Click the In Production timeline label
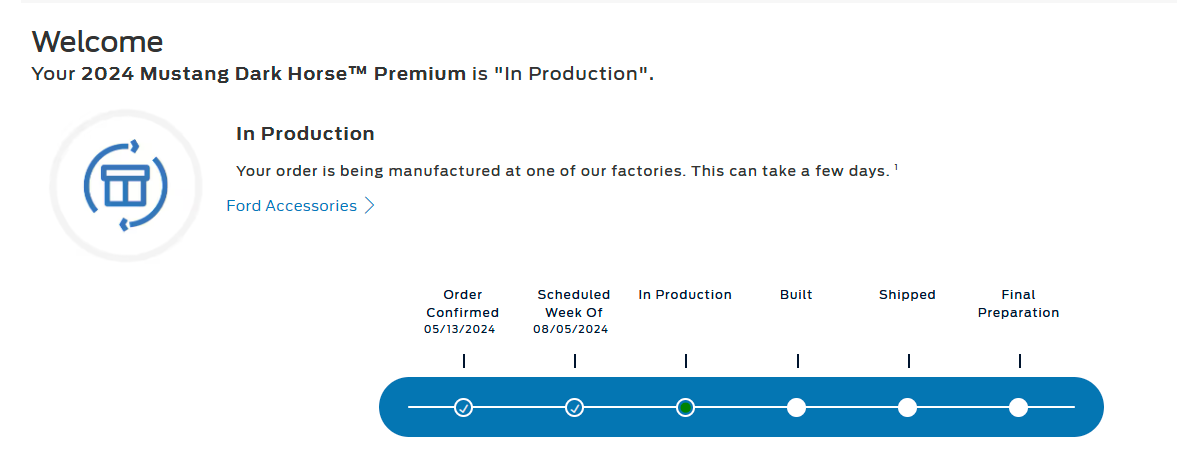This screenshot has width=1177, height=474. 685,294
